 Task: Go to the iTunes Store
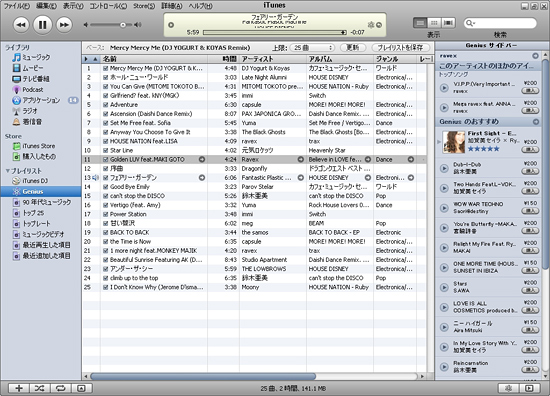click(x=34, y=146)
